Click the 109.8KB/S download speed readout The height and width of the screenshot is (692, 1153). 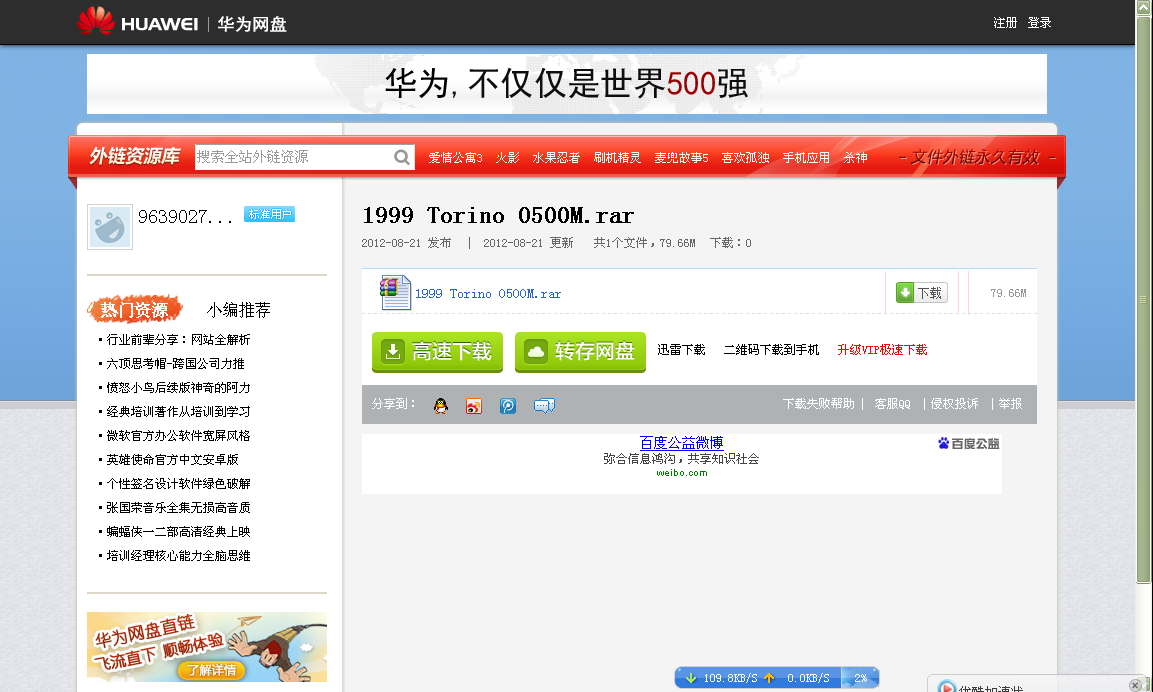[x=730, y=678]
